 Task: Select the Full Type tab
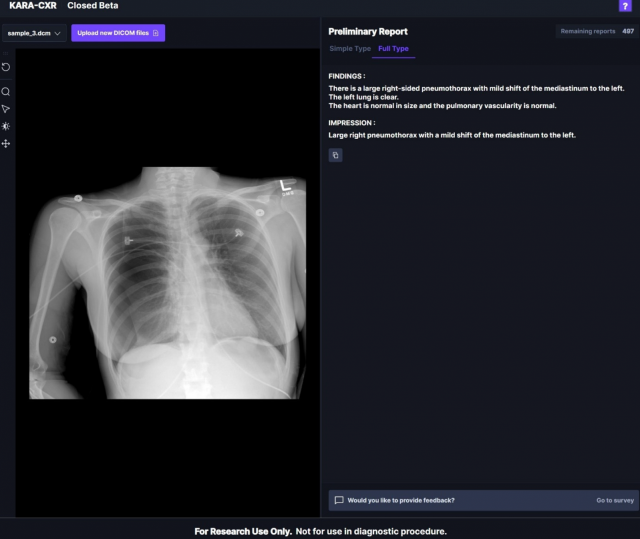click(393, 48)
